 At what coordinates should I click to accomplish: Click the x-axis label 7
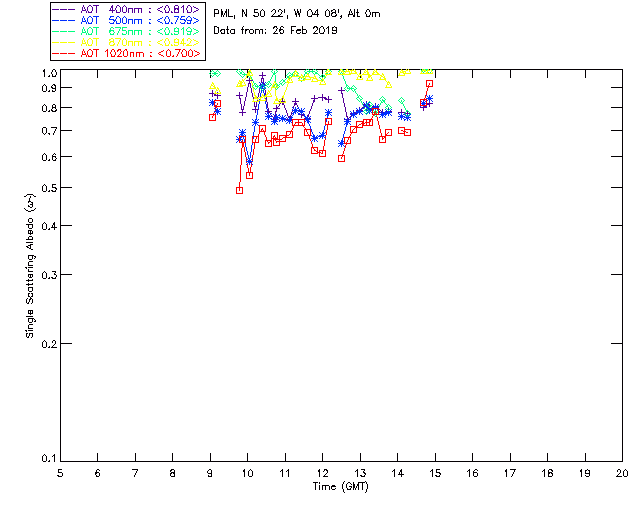point(135,474)
